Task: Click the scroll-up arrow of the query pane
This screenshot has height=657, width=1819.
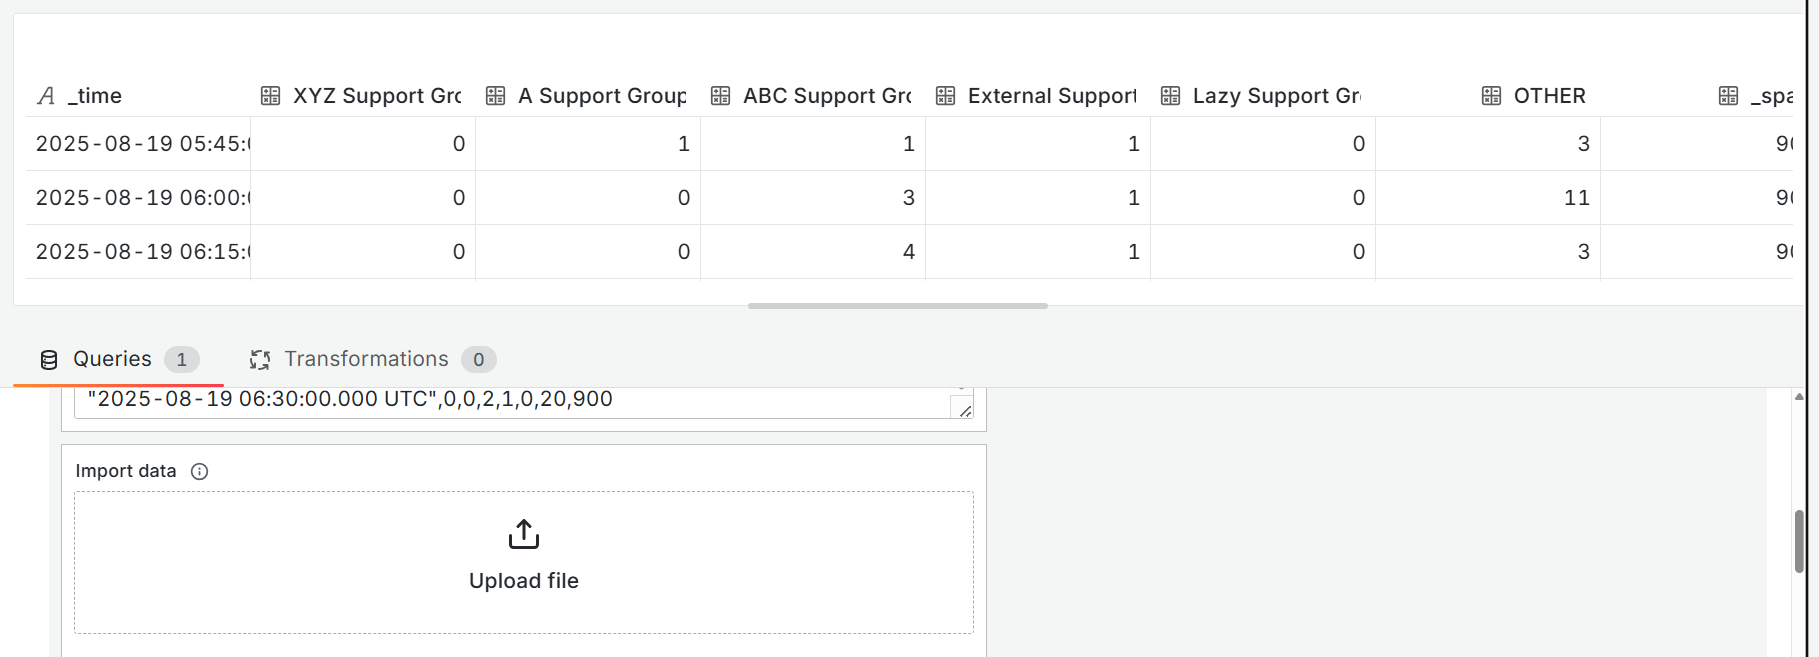Action: [x=1799, y=397]
